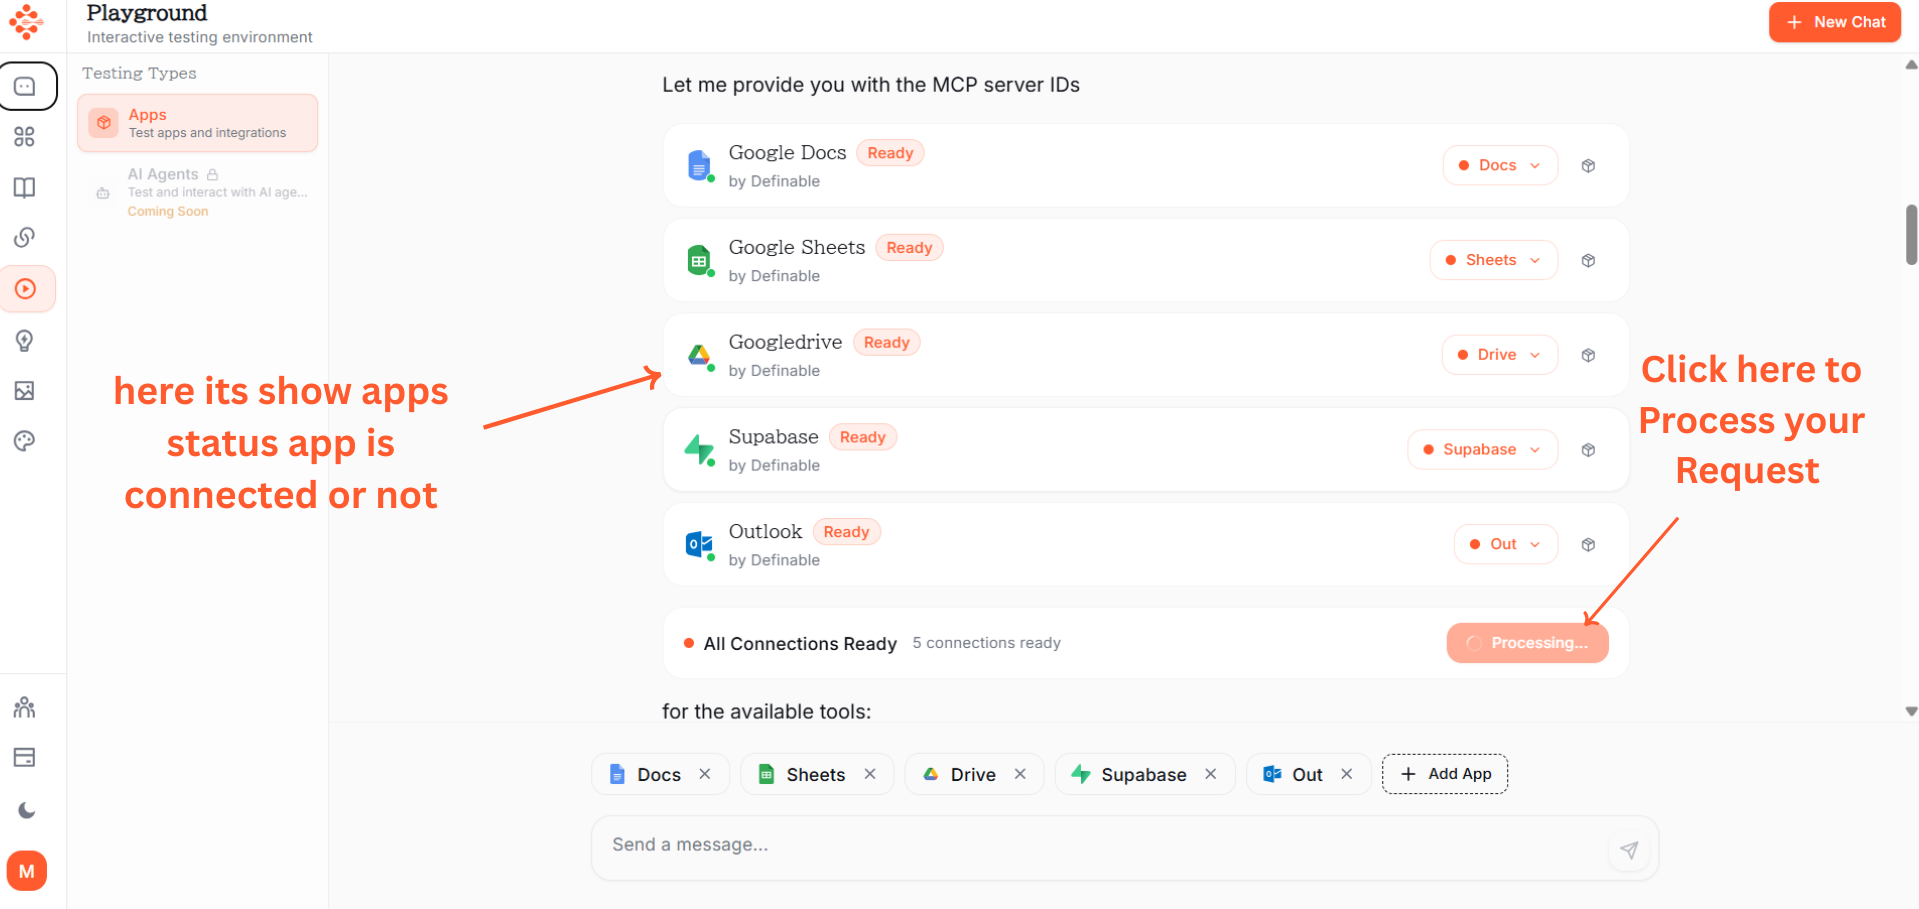The width and height of the screenshot is (1919, 909).
Task: Click the cube icon in Google Docs row
Action: [x=1588, y=166]
